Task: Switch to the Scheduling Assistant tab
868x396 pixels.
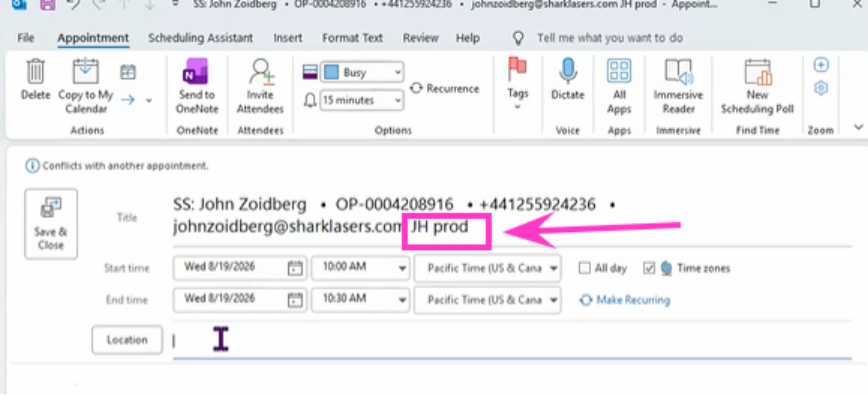Action: point(200,38)
